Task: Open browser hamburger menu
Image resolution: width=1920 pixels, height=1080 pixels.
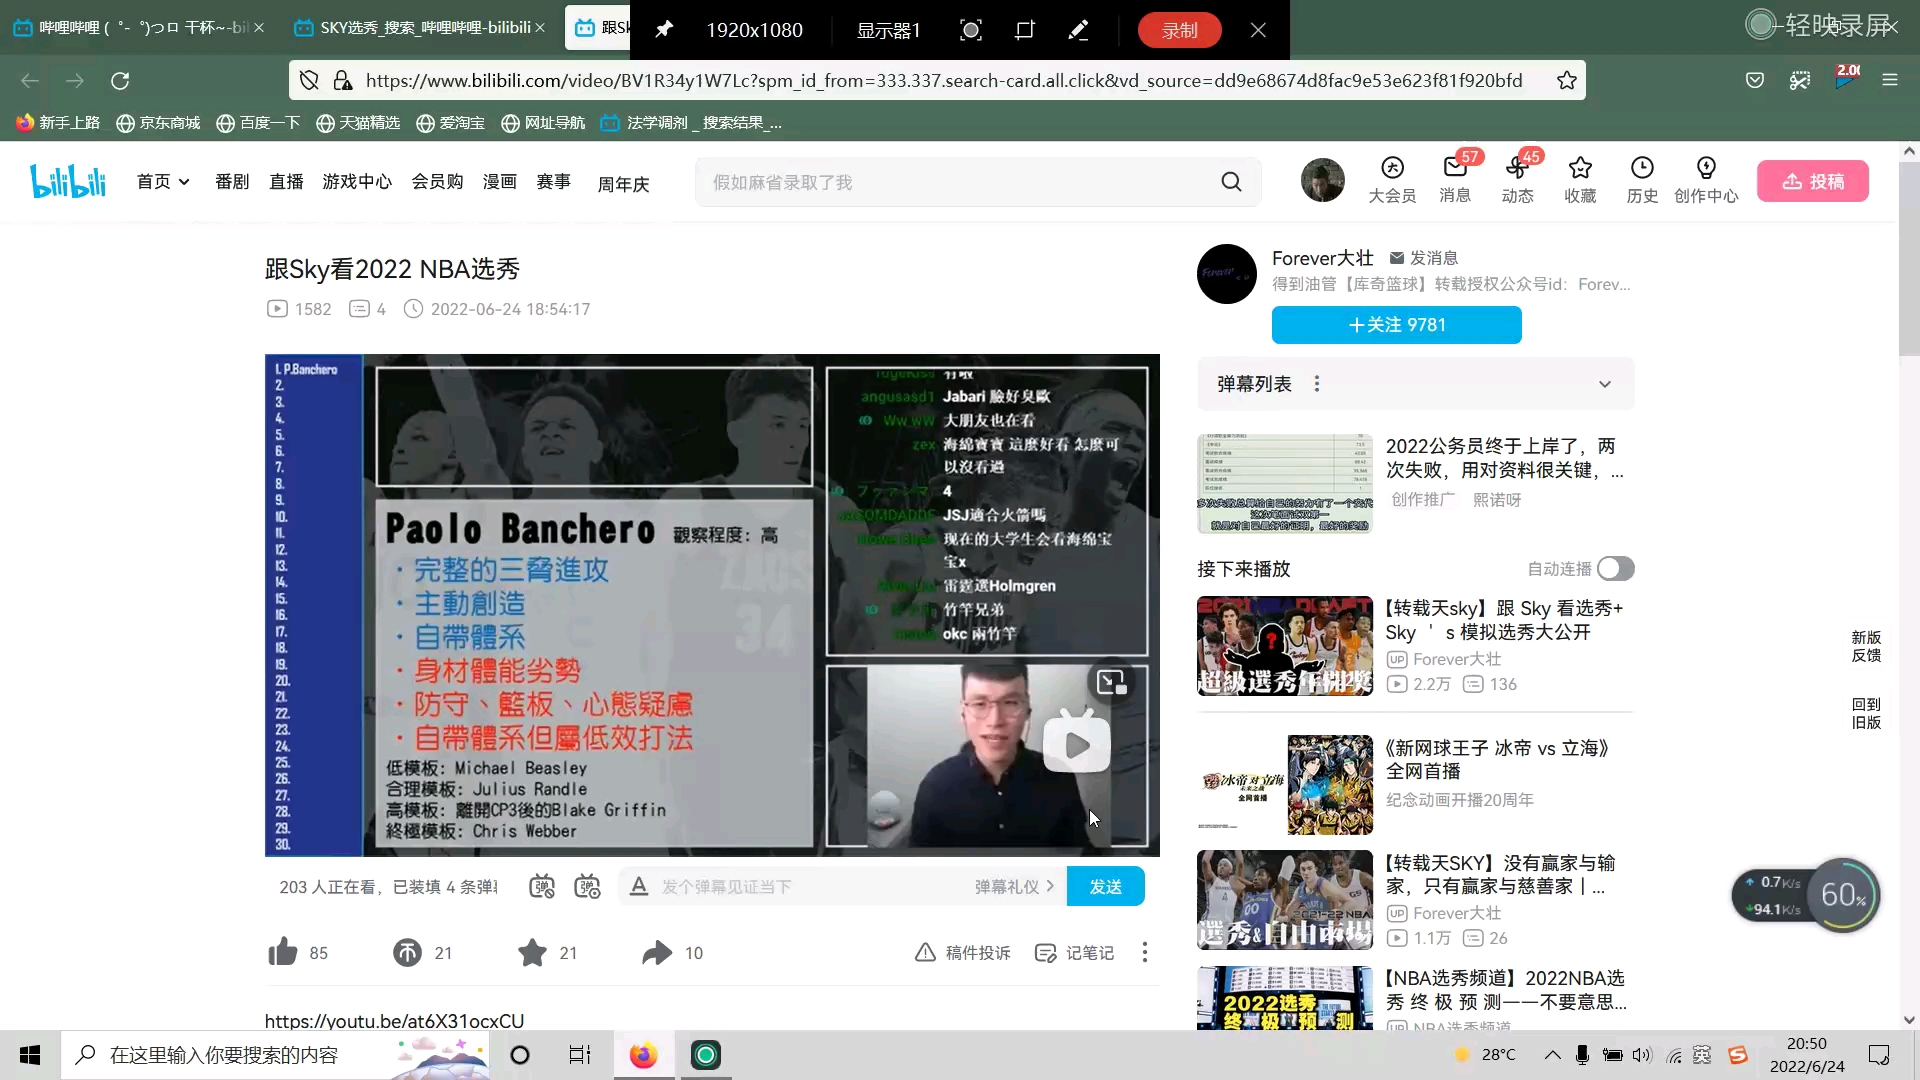Action: [x=1890, y=81]
